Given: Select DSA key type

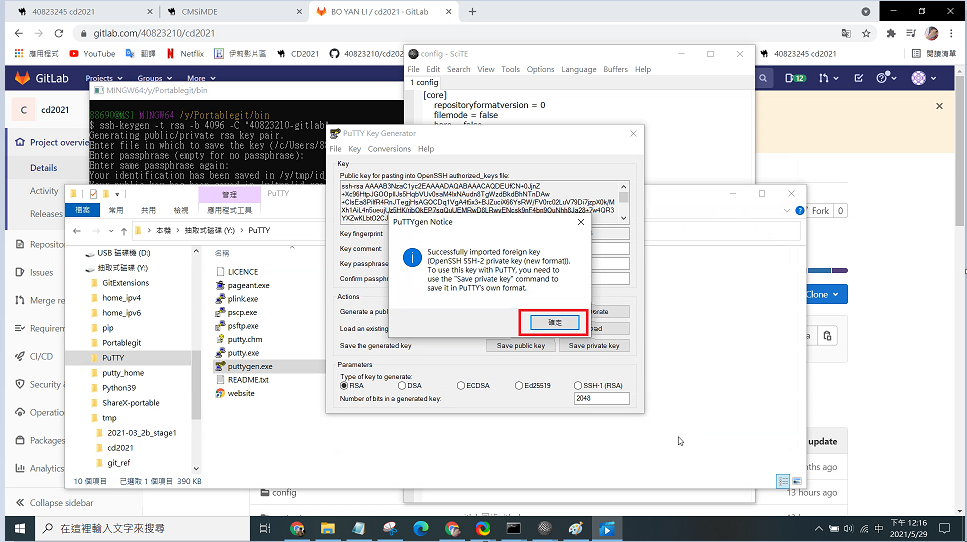Looking at the screenshot, I should pos(409,386).
